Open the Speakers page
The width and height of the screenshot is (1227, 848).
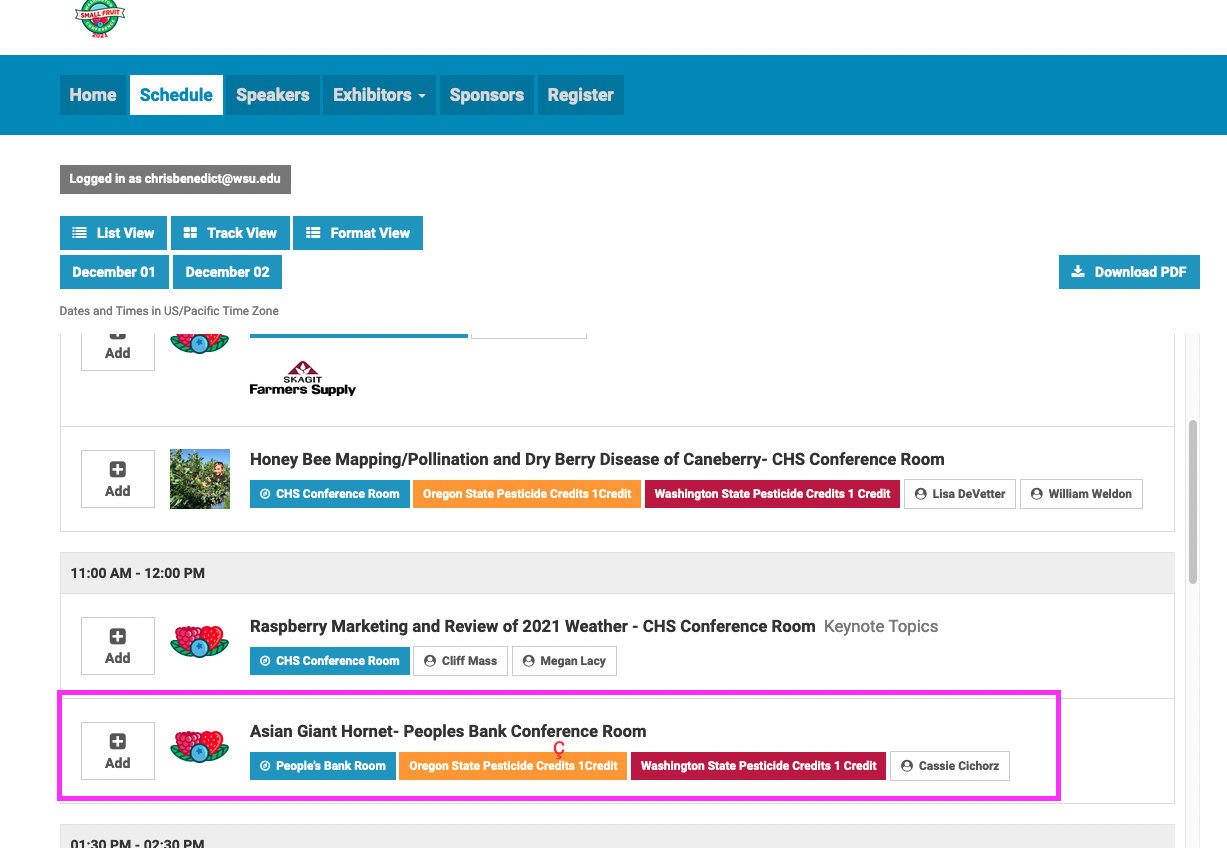272,95
